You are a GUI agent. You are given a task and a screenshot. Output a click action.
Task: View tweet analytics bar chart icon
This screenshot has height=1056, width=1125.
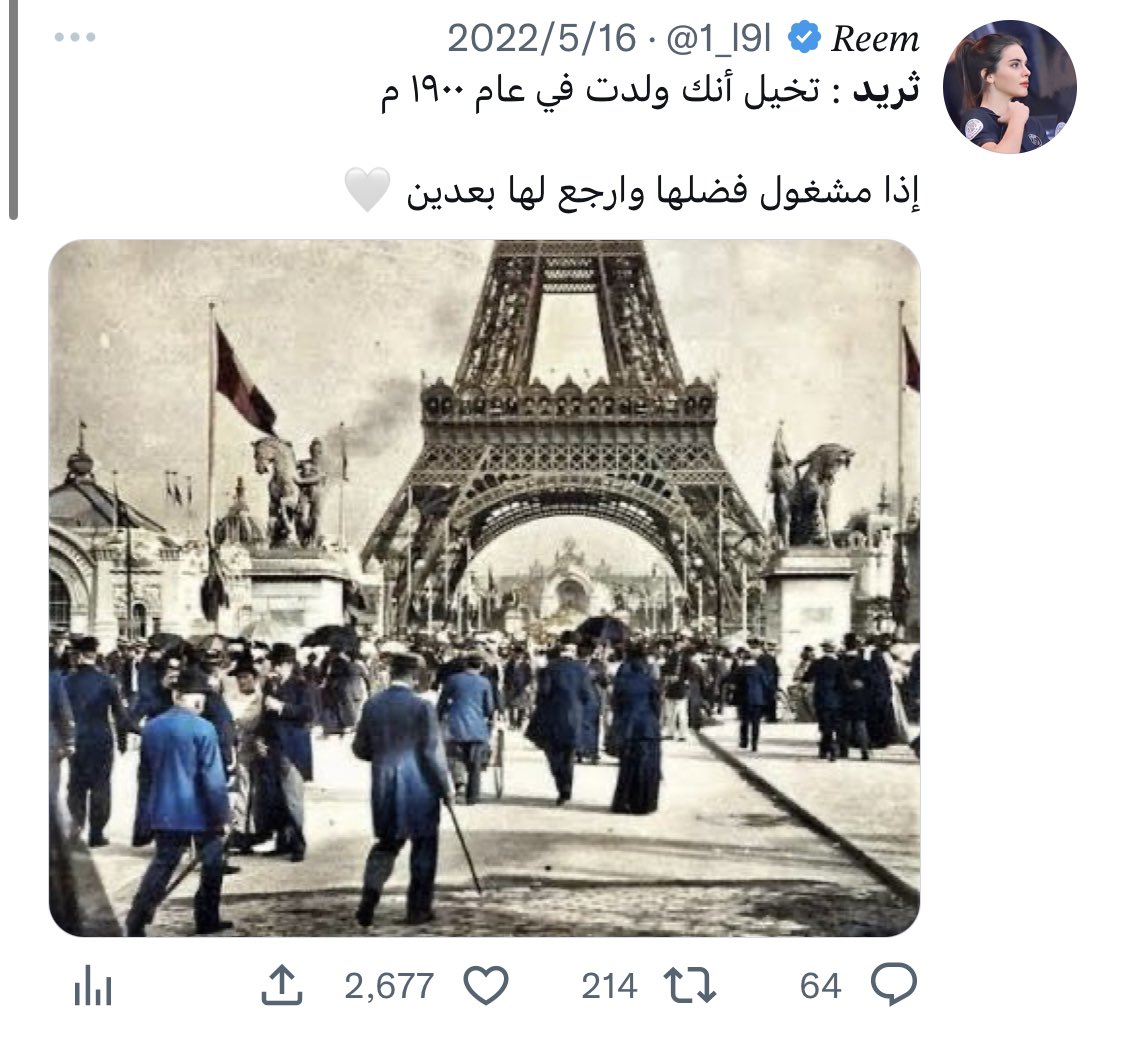pyautogui.click(x=93, y=986)
